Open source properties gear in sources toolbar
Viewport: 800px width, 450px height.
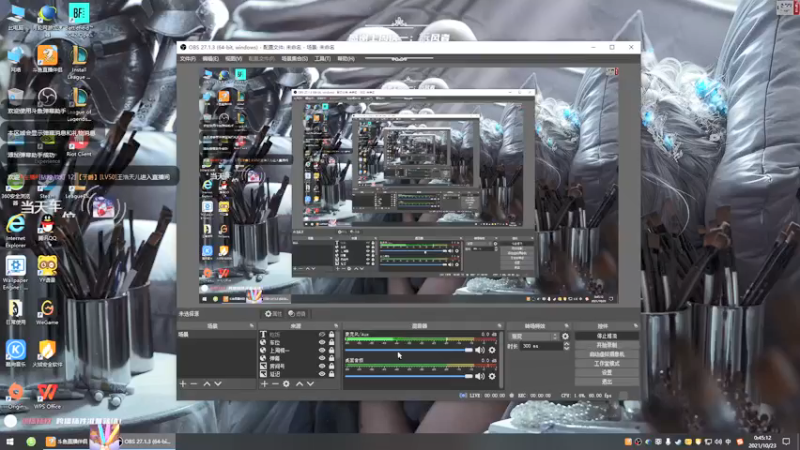click(286, 384)
